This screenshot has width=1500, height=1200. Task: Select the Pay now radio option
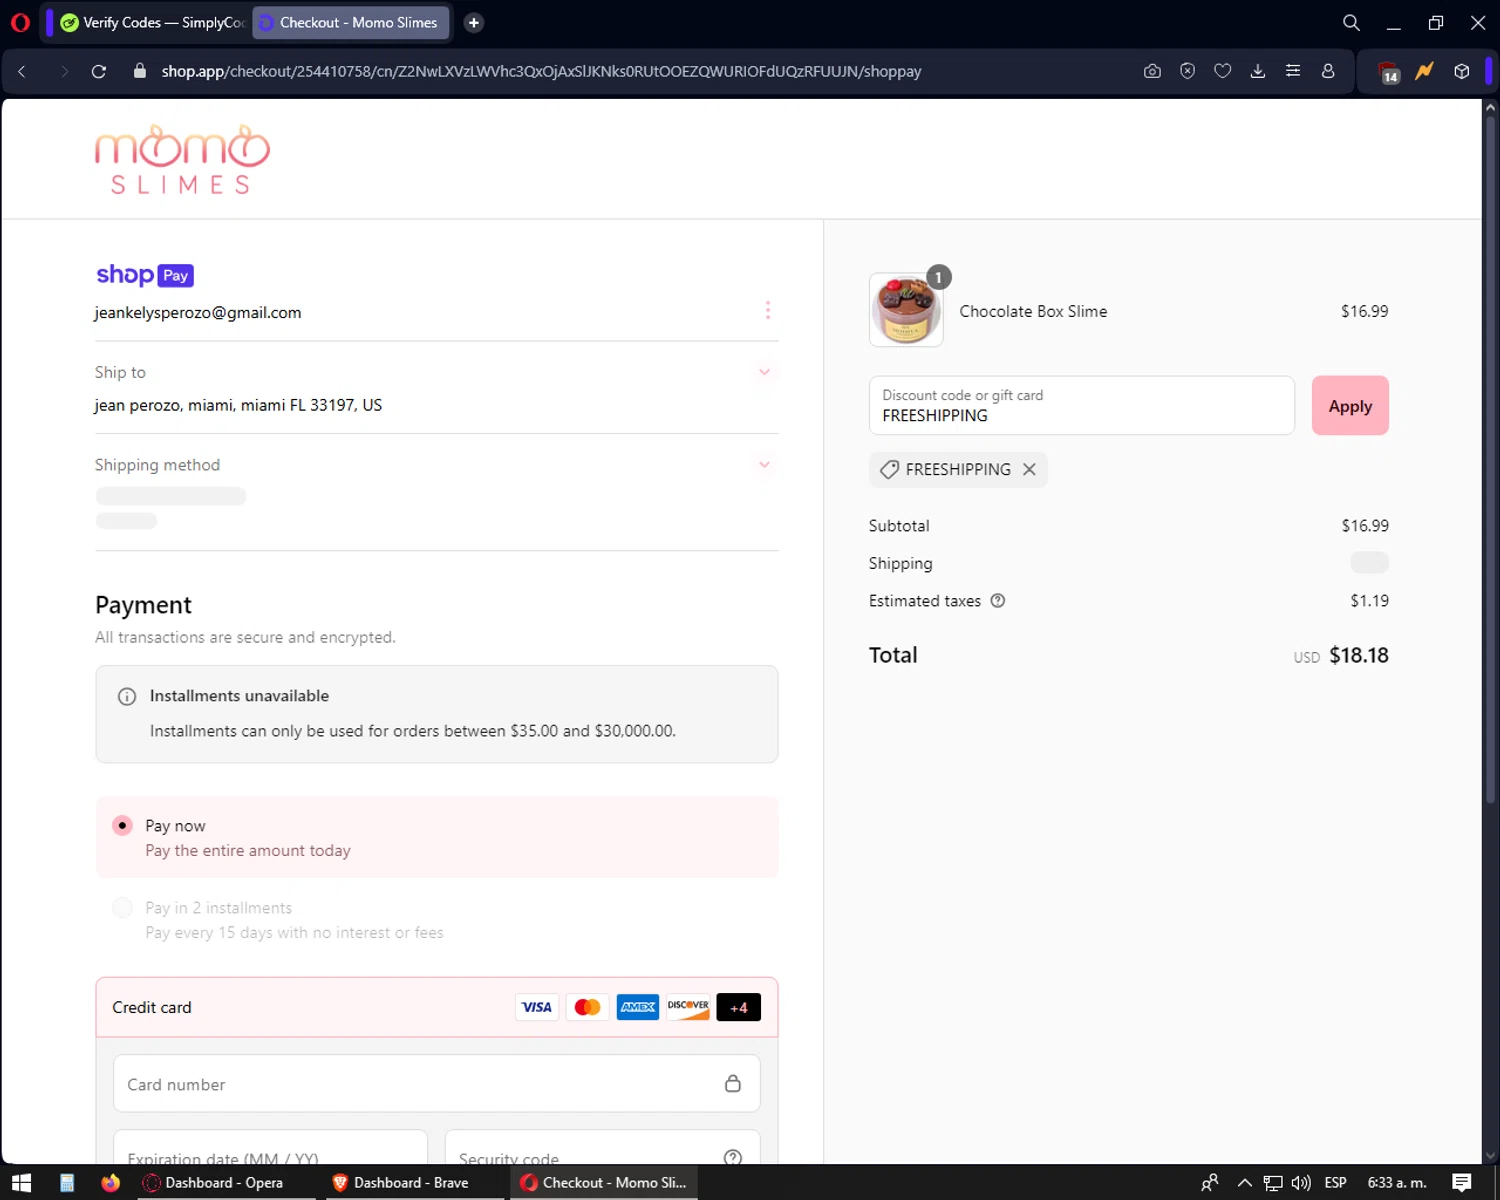pyautogui.click(x=122, y=826)
